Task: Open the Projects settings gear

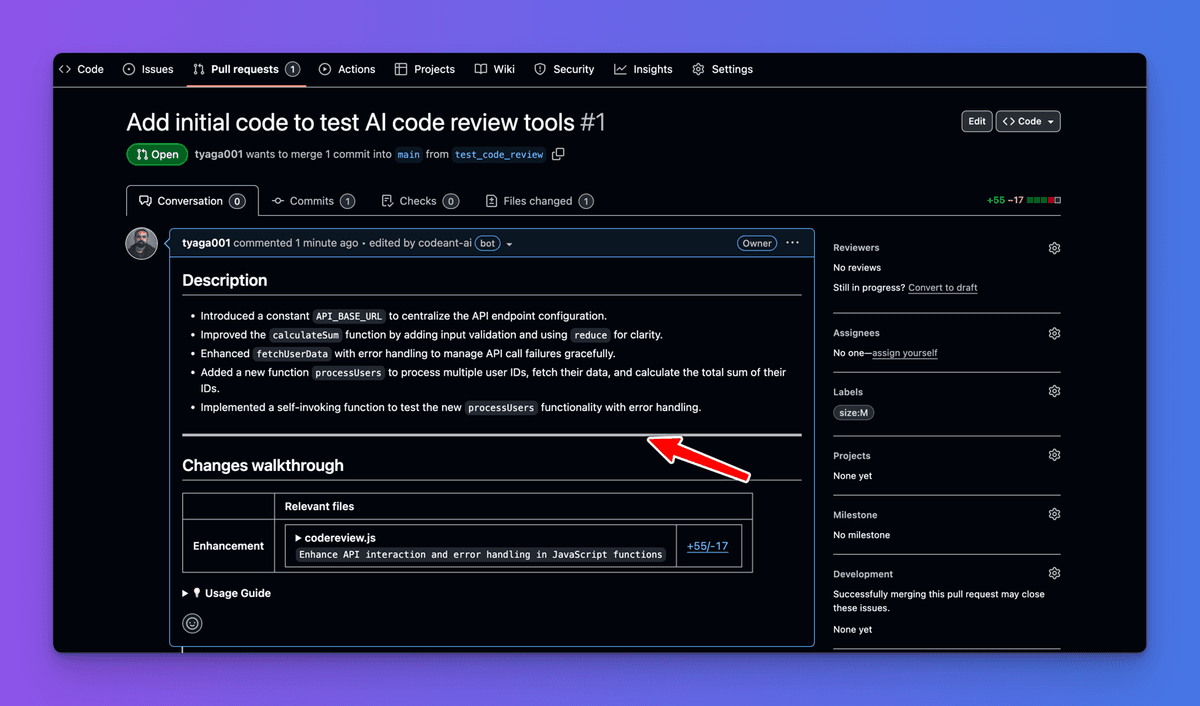Action: [x=1054, y=454]
